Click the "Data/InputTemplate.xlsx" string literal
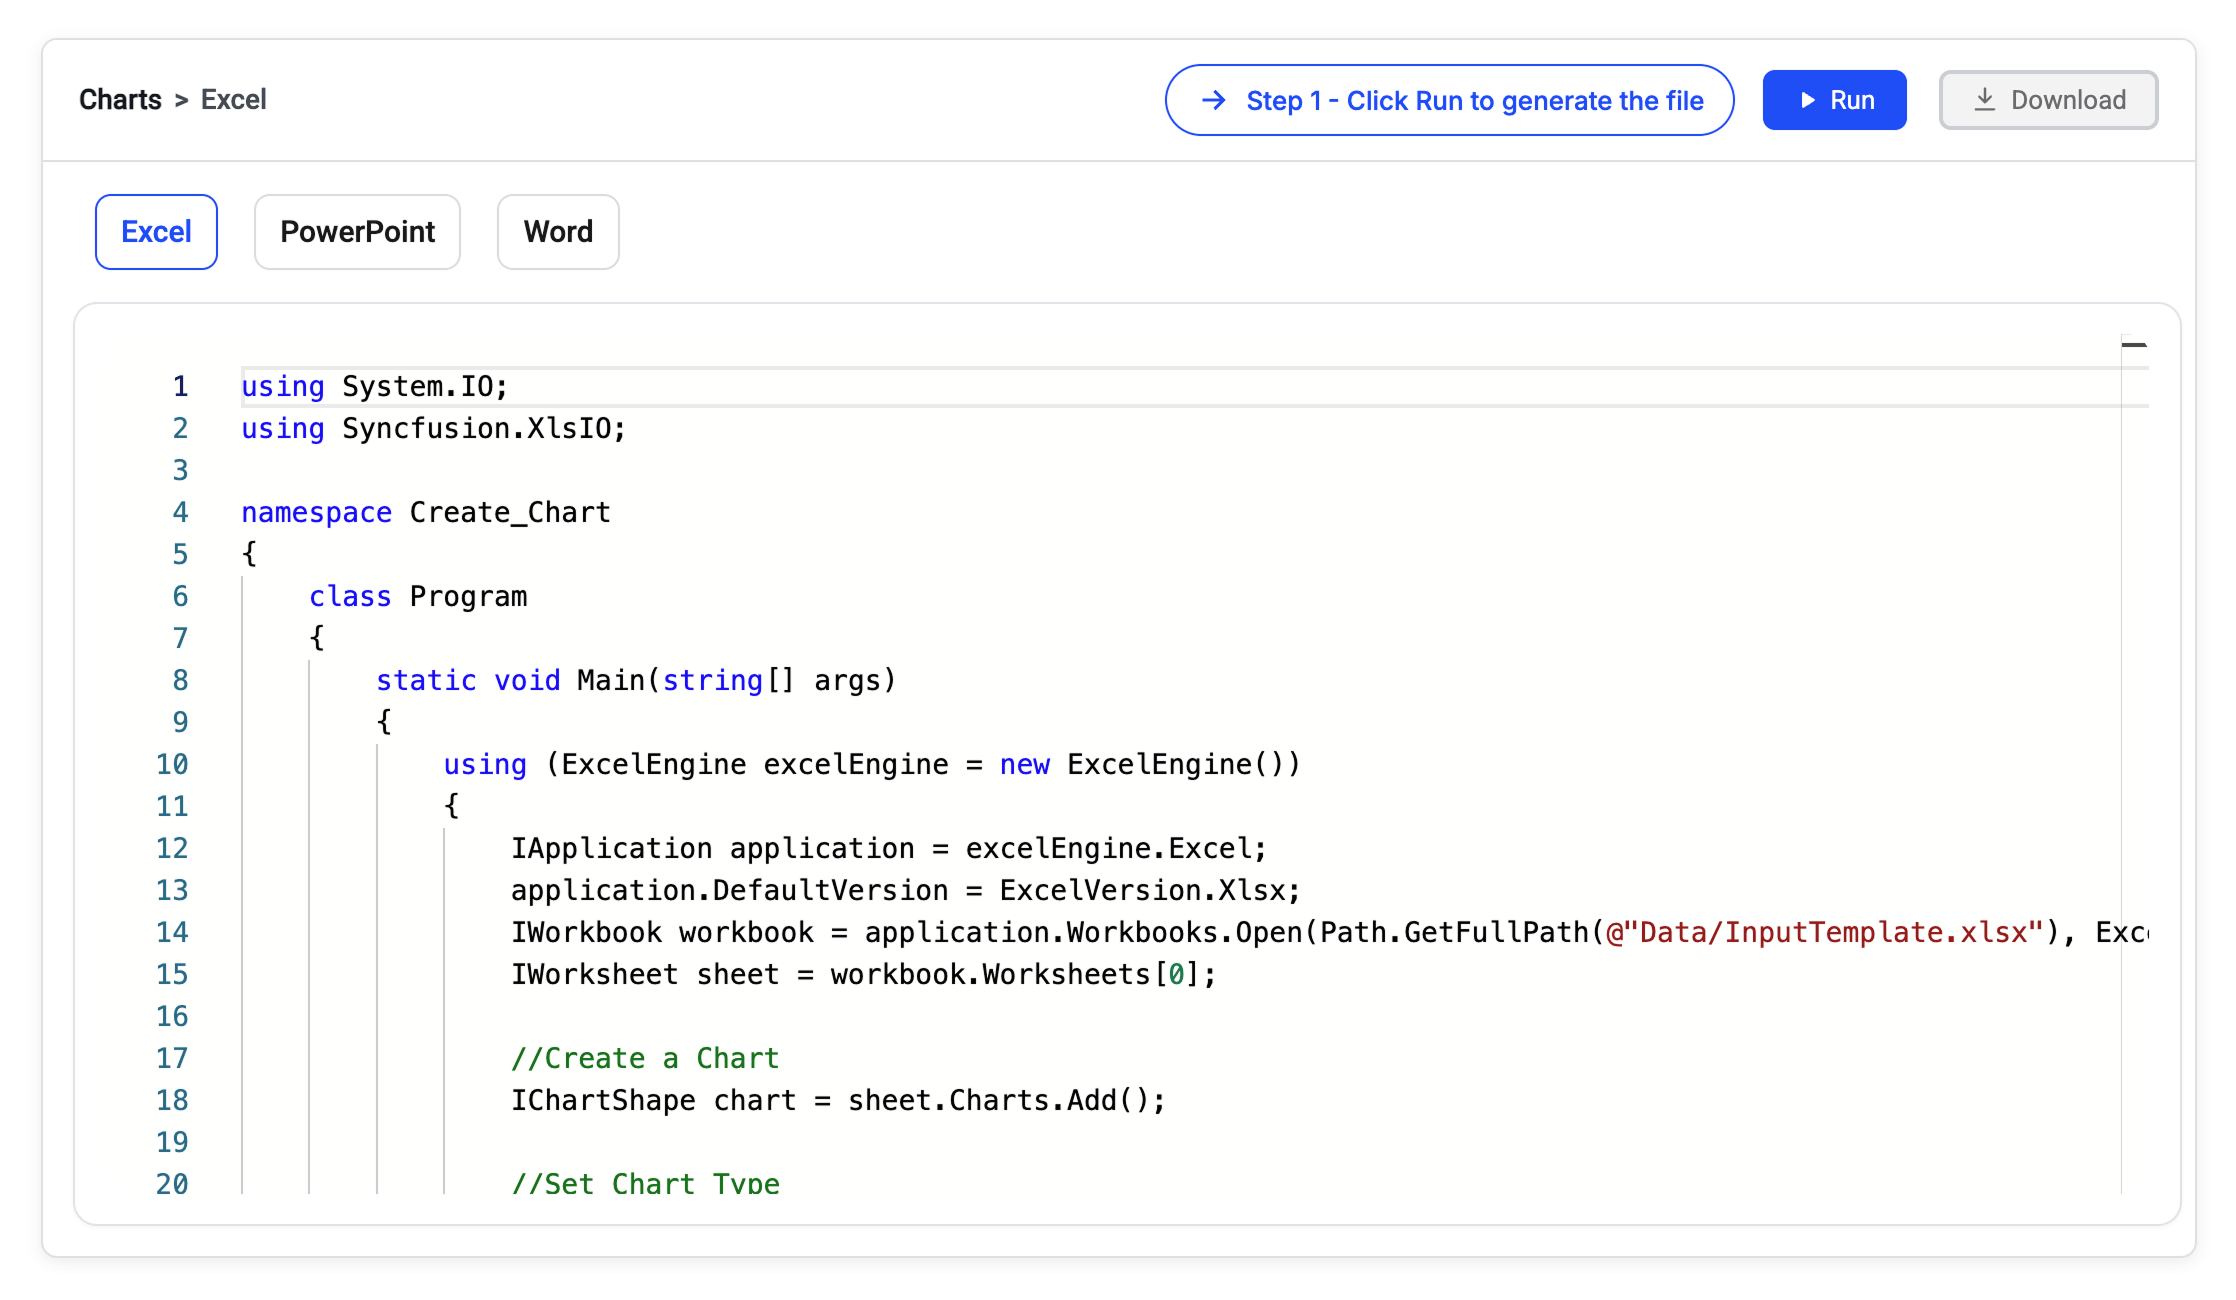 point(1824,932)
